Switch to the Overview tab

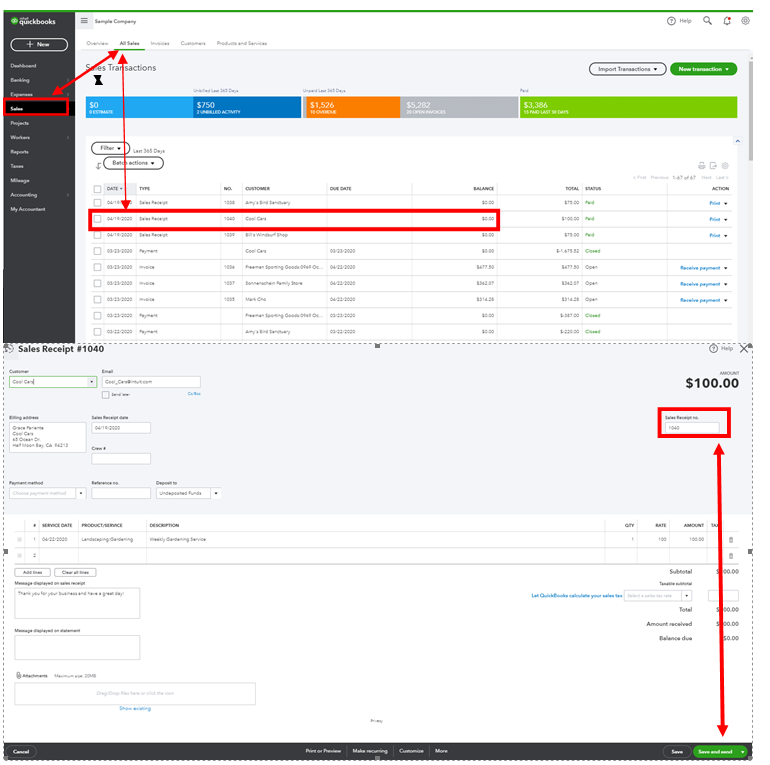(97, 44)
